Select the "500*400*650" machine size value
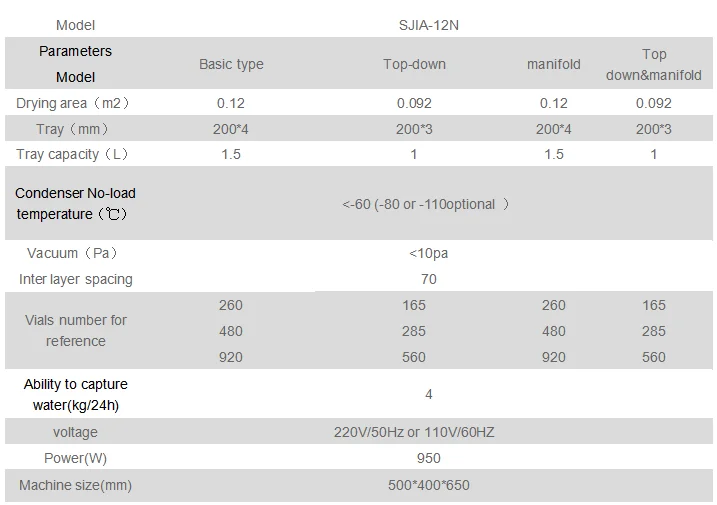Image resolution: width=717 pixels, height=505 pixels. (x=429, y=485)
